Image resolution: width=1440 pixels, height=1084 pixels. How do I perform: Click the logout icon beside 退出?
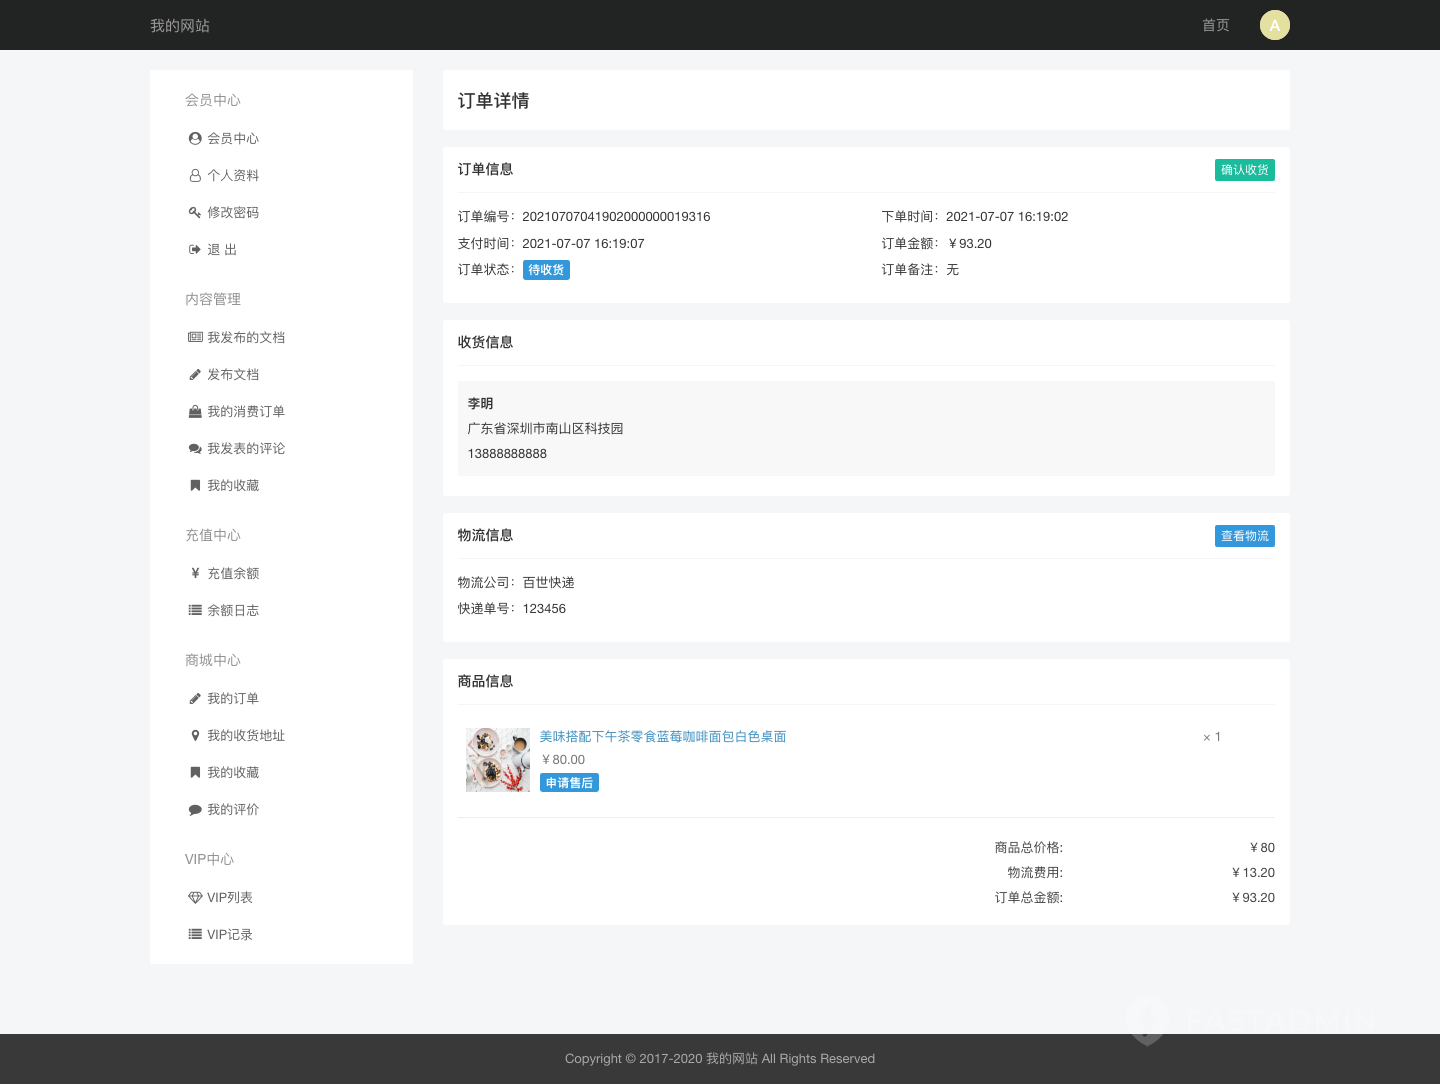tap(195, 249)
